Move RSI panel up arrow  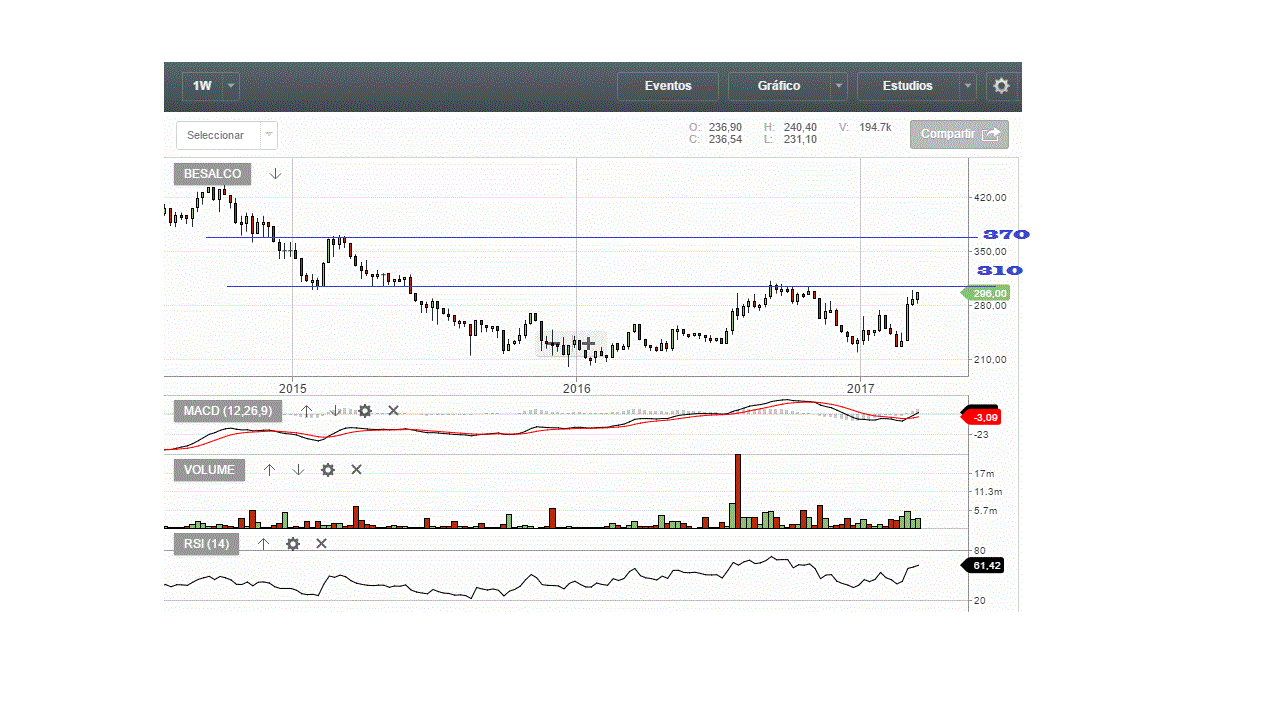point(264,544)
